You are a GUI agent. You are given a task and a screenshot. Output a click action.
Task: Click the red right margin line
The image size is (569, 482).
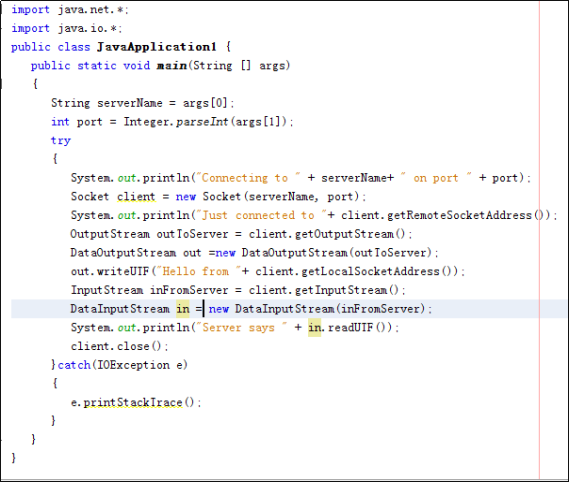(x=540, y=241)
